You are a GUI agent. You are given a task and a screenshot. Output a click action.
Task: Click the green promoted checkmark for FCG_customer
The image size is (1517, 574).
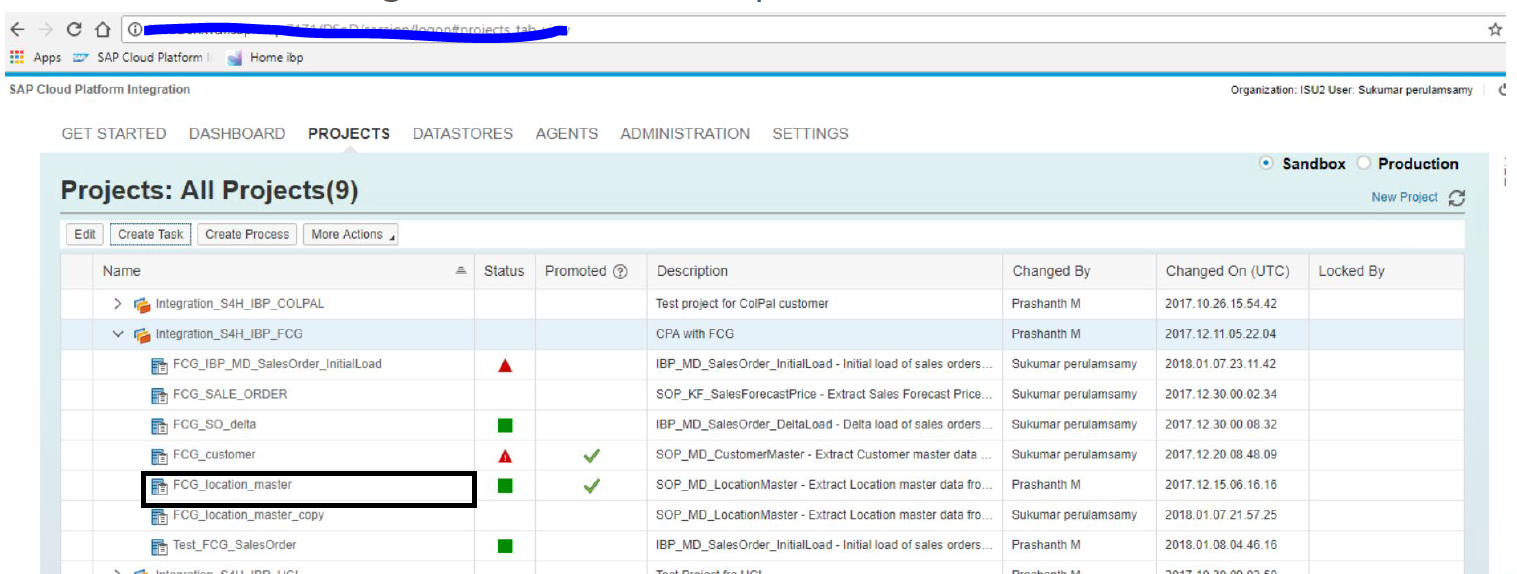tap(591, 456)
